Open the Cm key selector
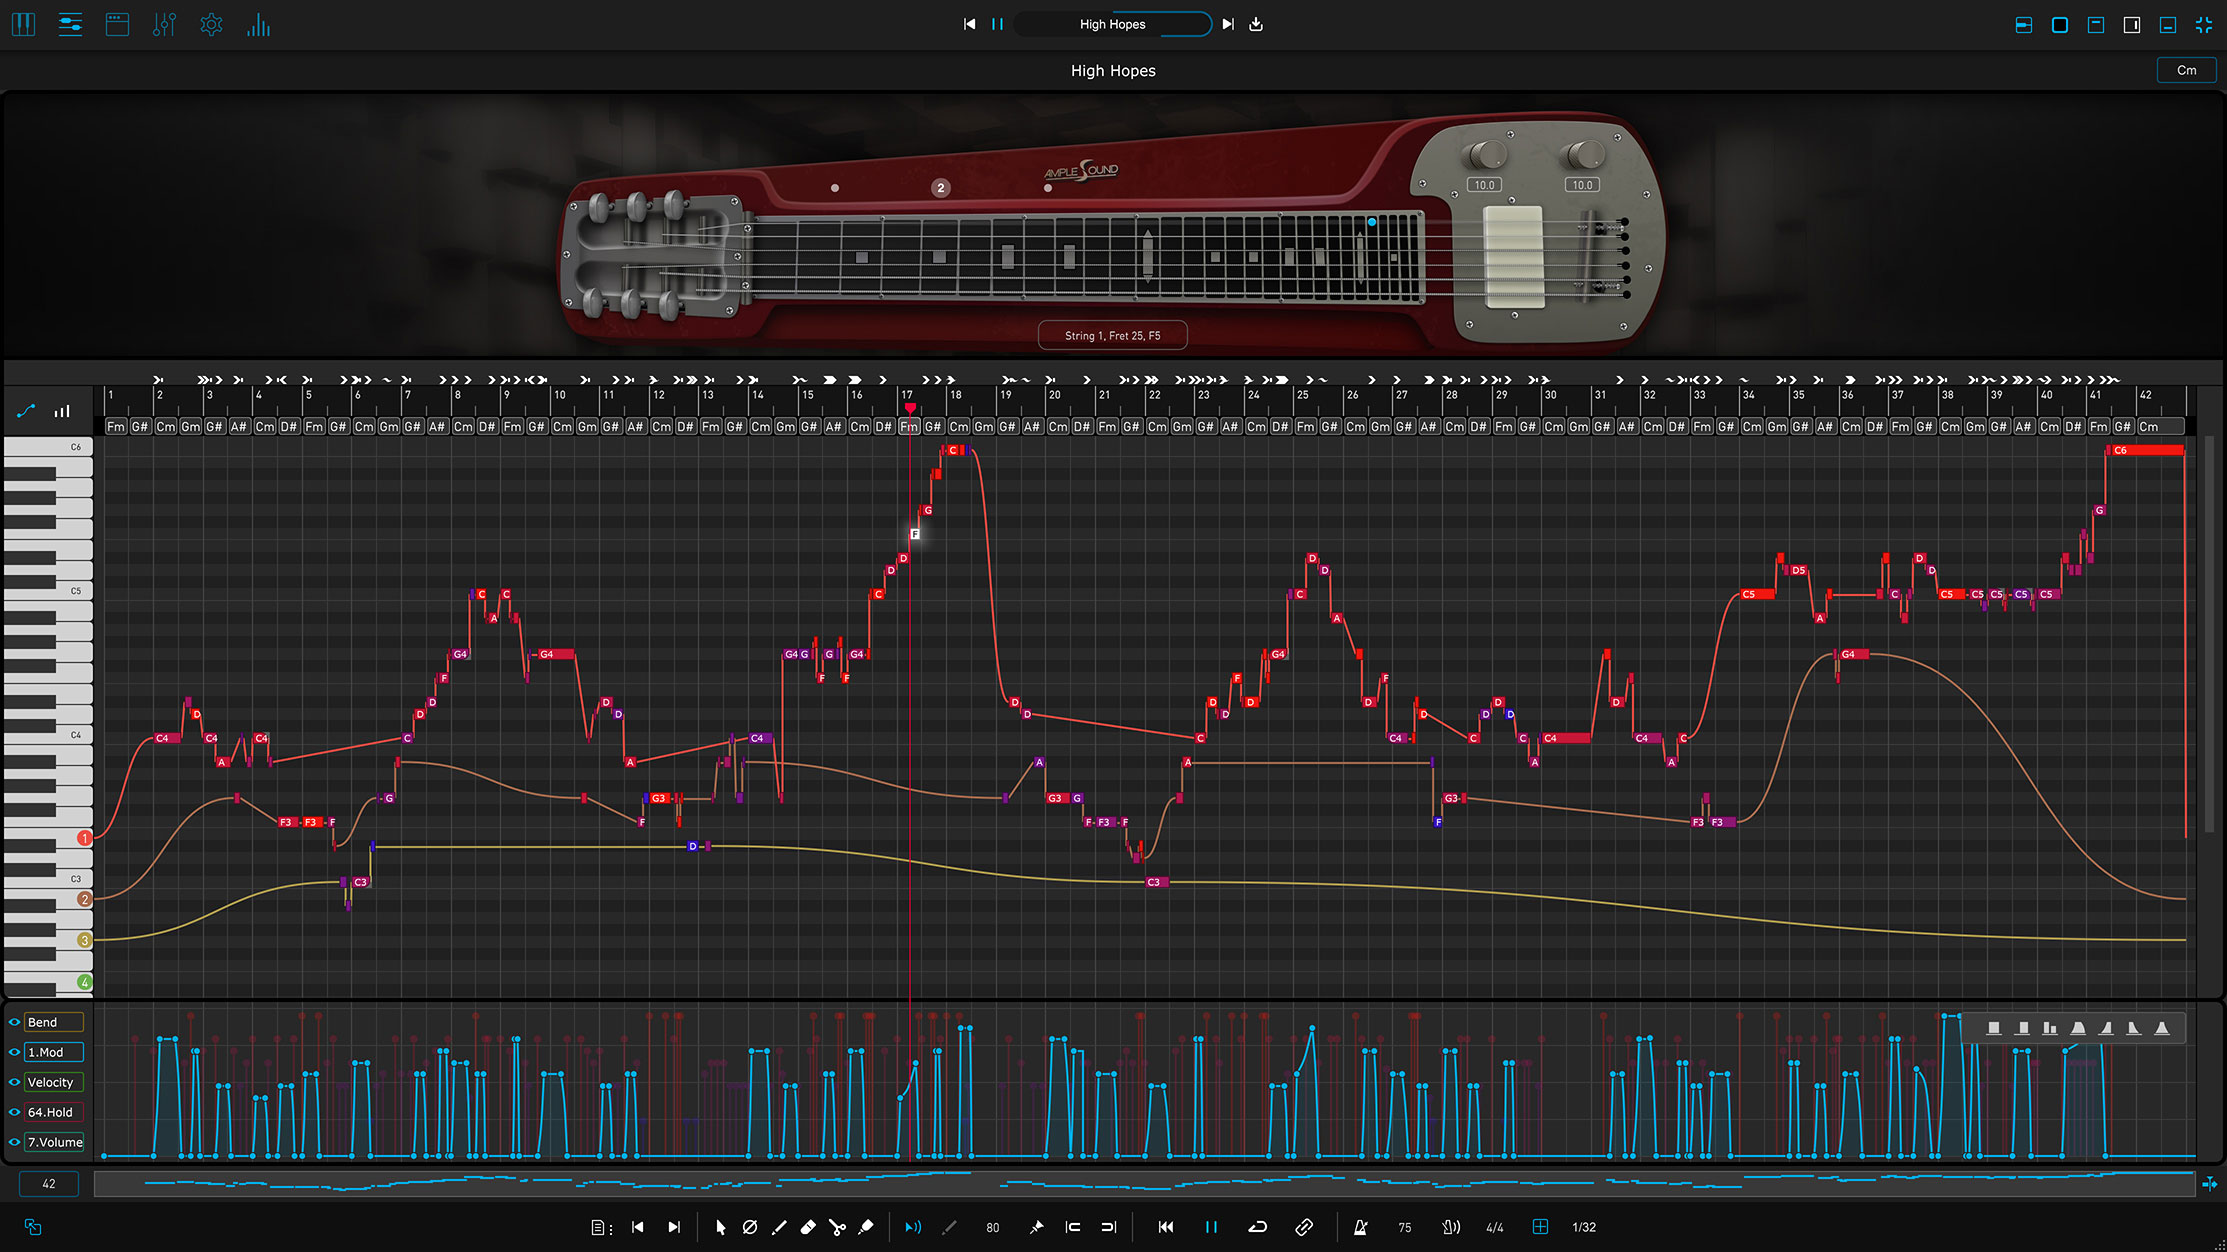This screenshot has width=2227, height=1252. tap(2186, 70)
